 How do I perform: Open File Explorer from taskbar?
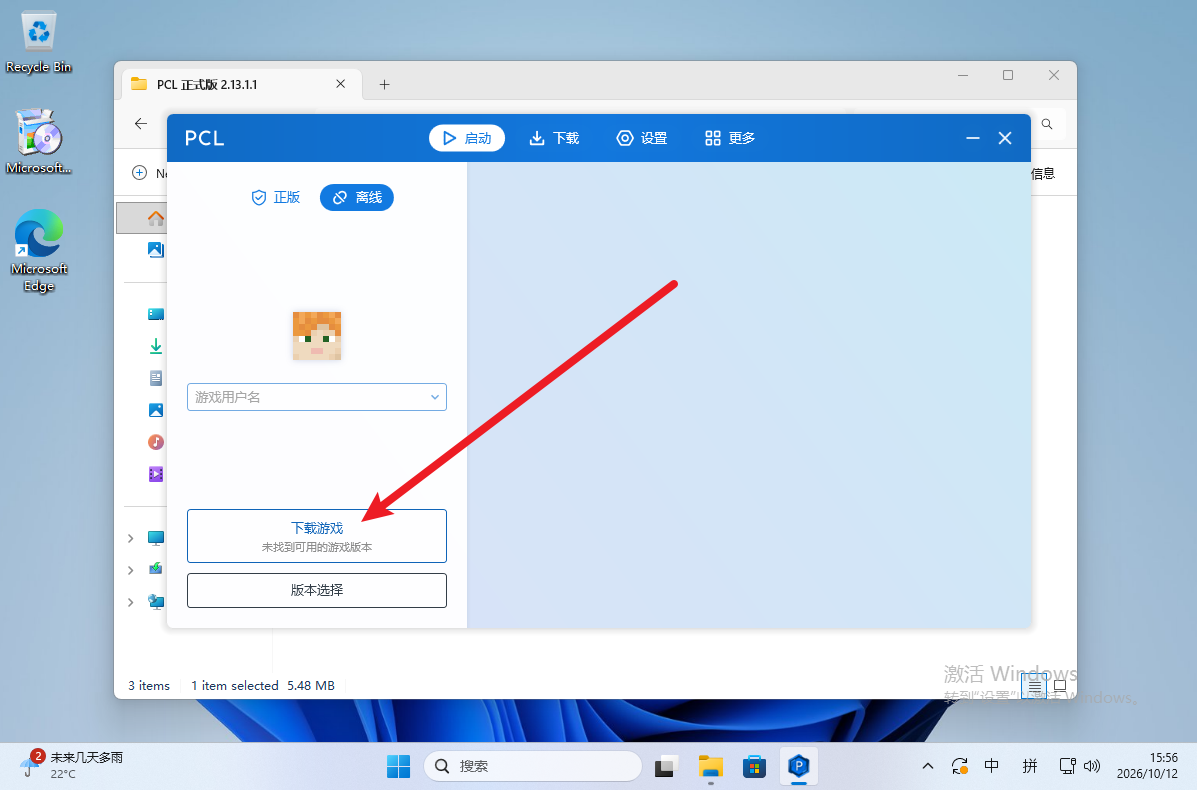(x=711, y=766)
